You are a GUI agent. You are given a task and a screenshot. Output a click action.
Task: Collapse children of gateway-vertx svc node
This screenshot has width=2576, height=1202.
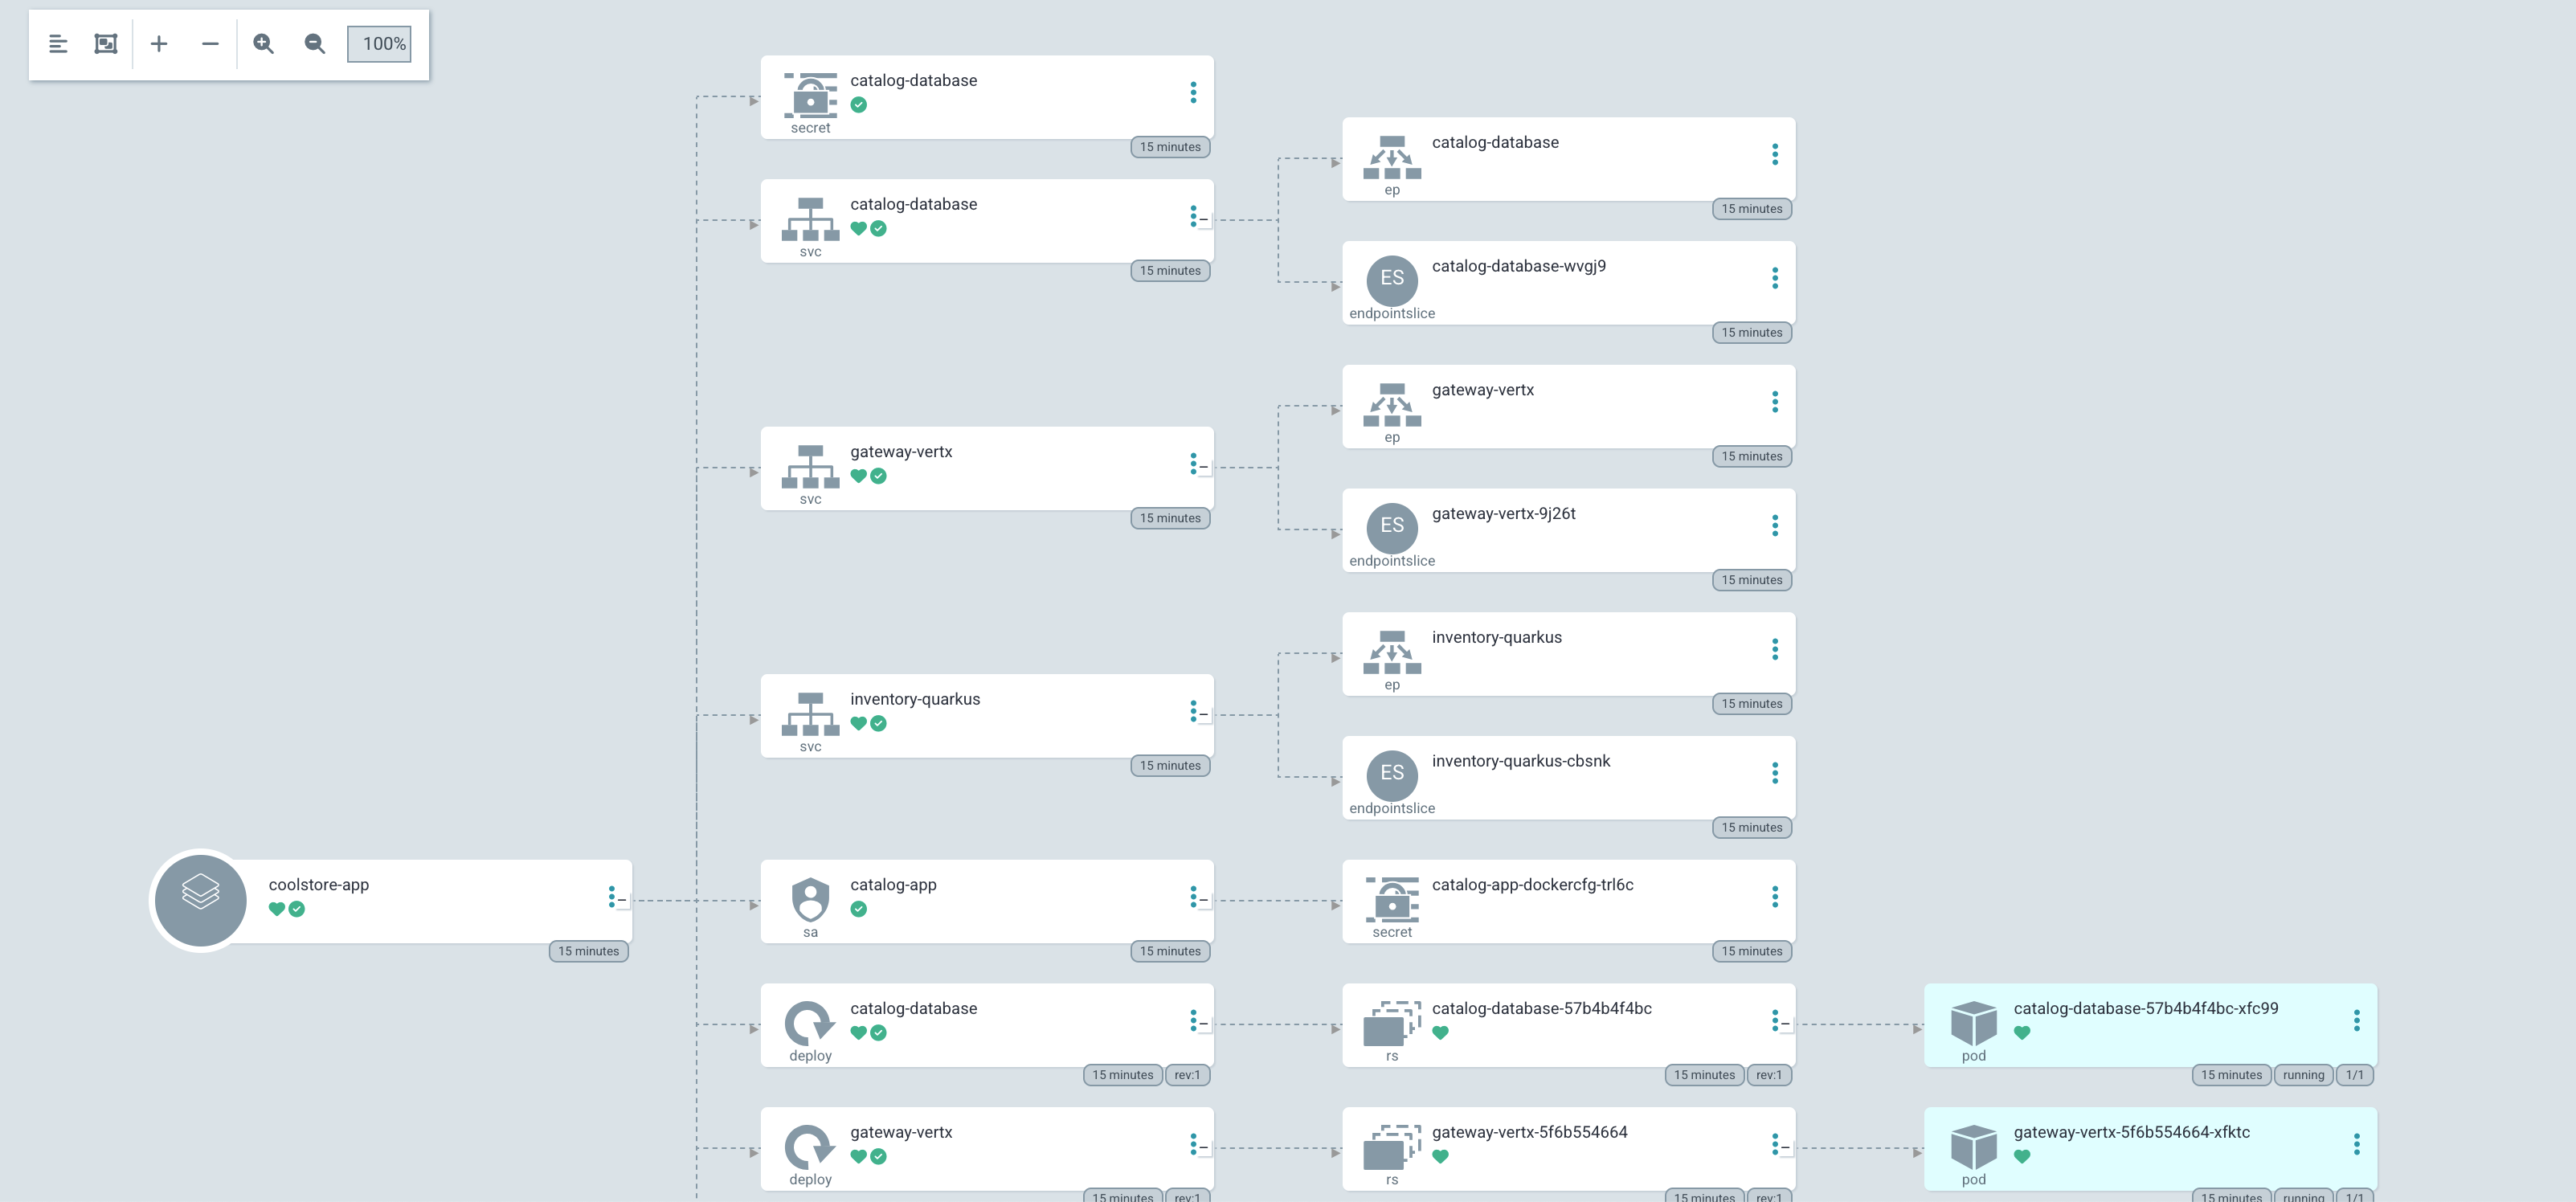[1204, 467]
